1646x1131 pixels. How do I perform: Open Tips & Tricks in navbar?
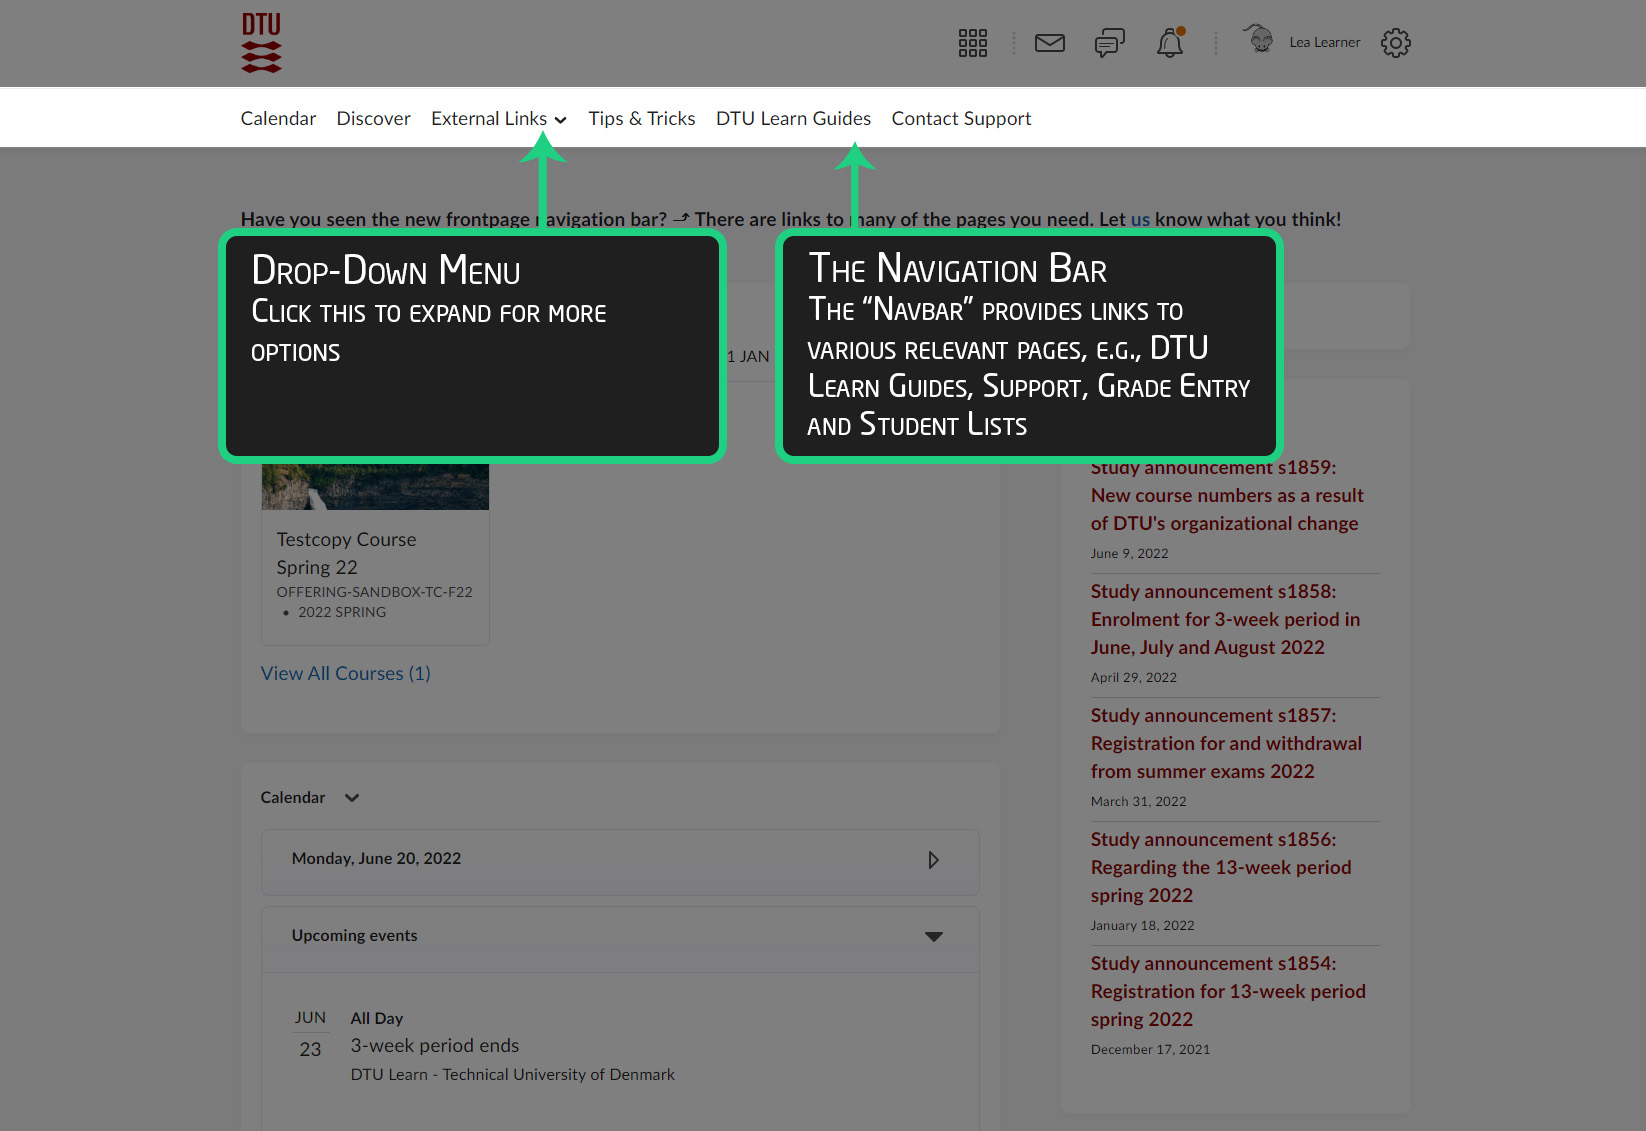tap(641, 119)
